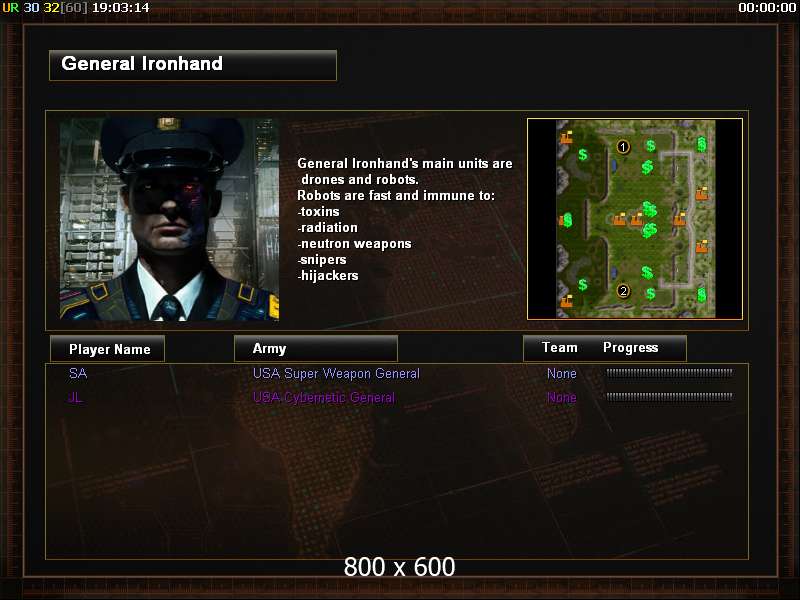Click the dollar icon on the map's left edge
The height and width of the screenshot is (600, 800).
[566, 220]
